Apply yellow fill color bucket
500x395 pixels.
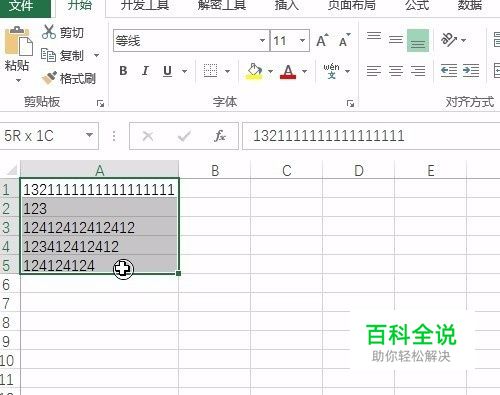[255, 71]
